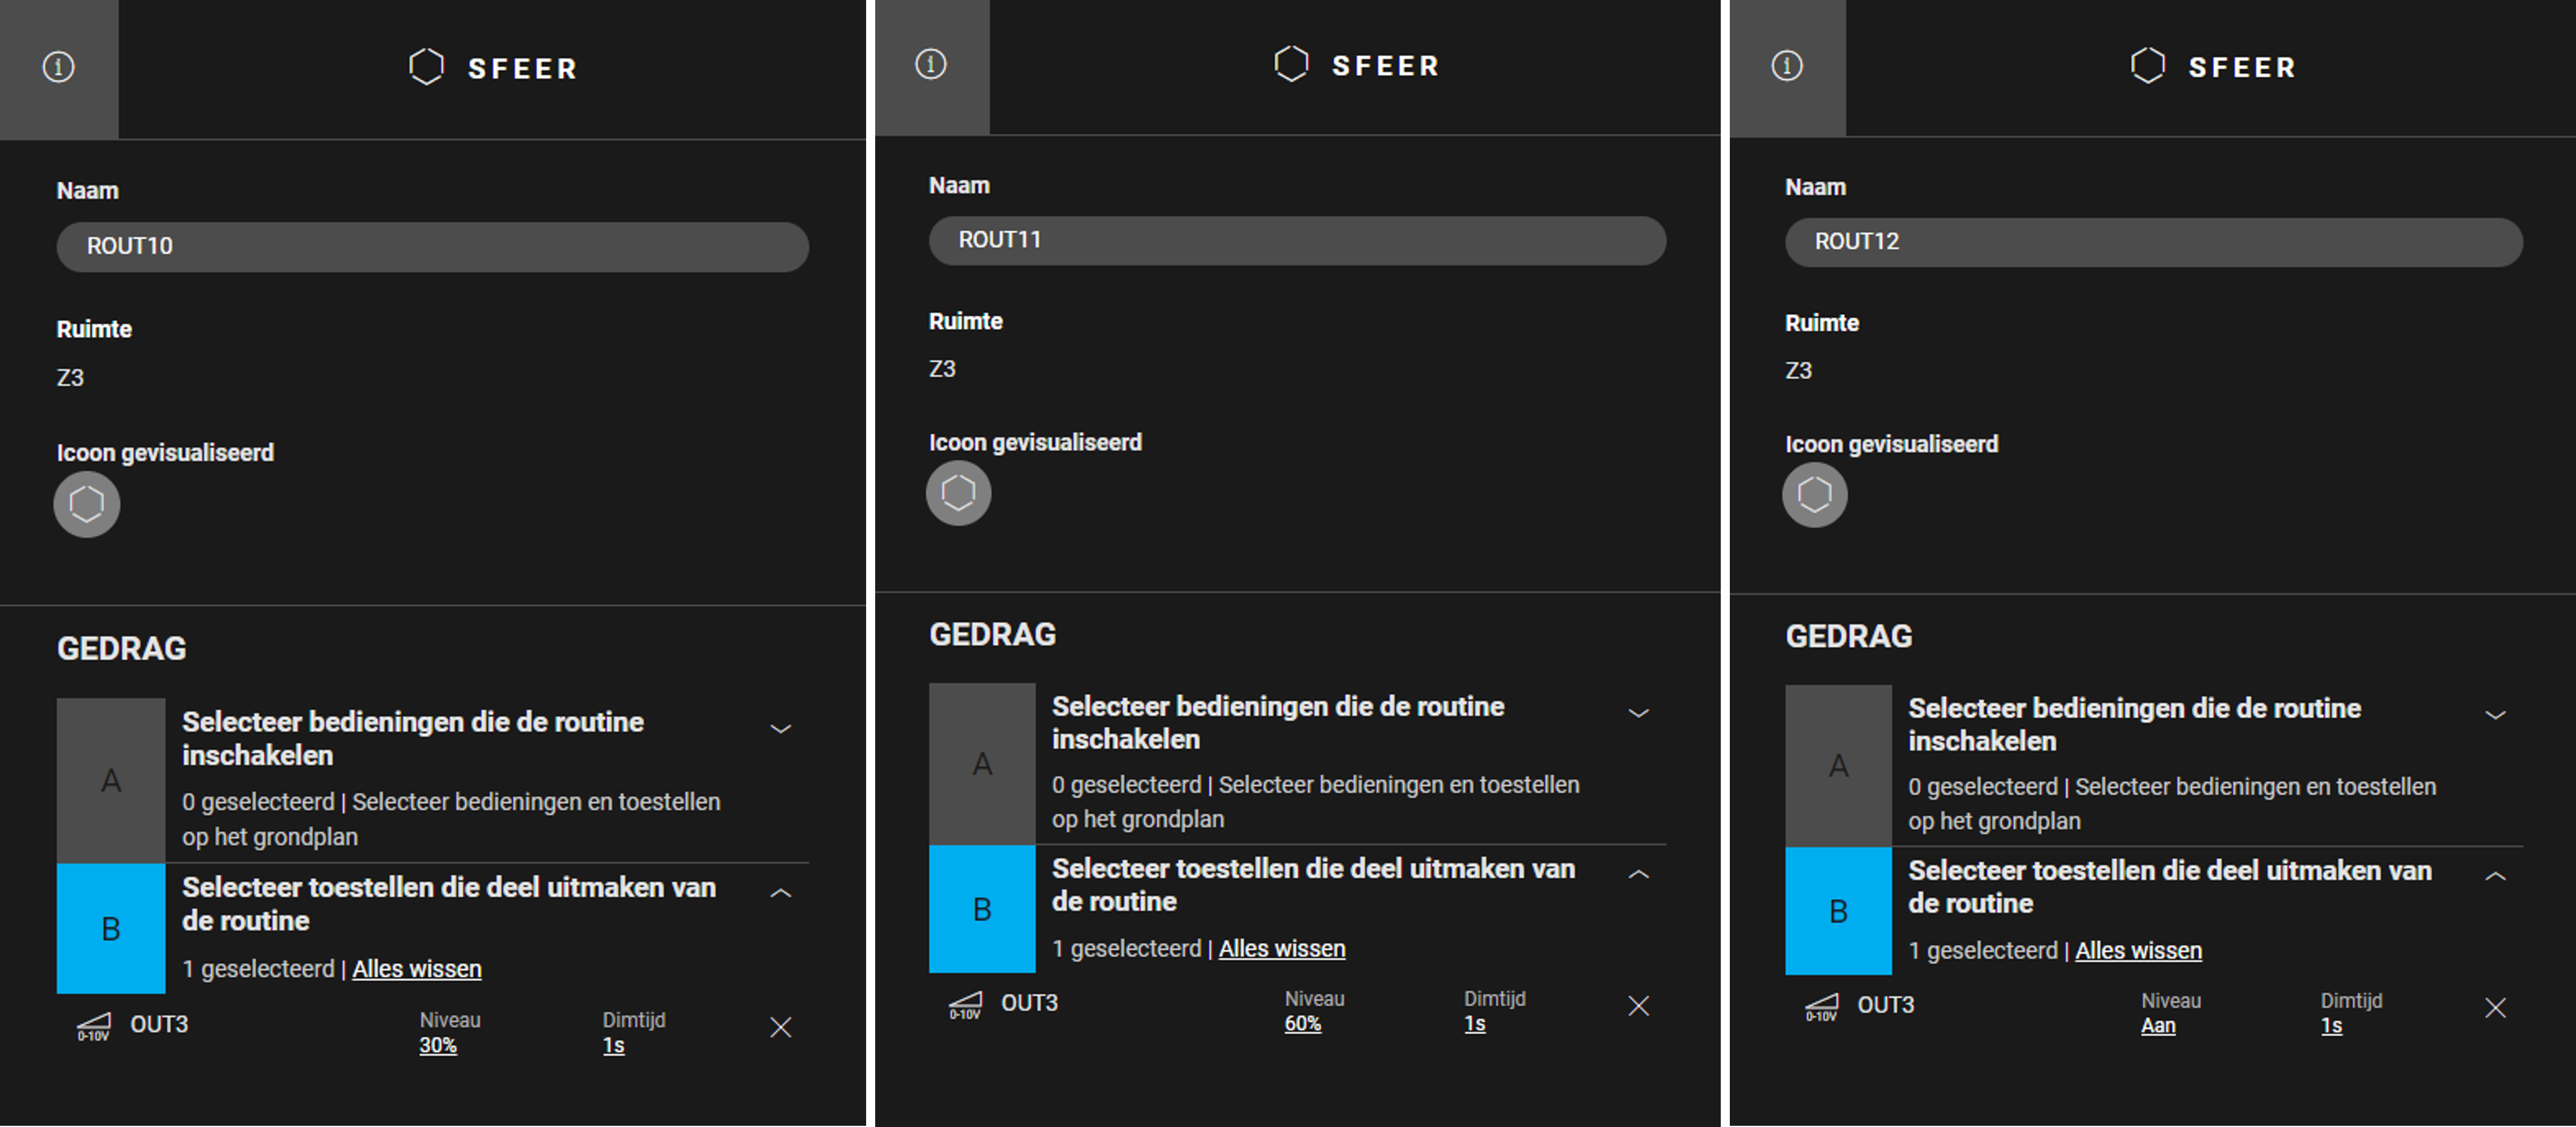Select the grey A block in ROUT11
The image size is (2576, 1127).
coord(982,765)
